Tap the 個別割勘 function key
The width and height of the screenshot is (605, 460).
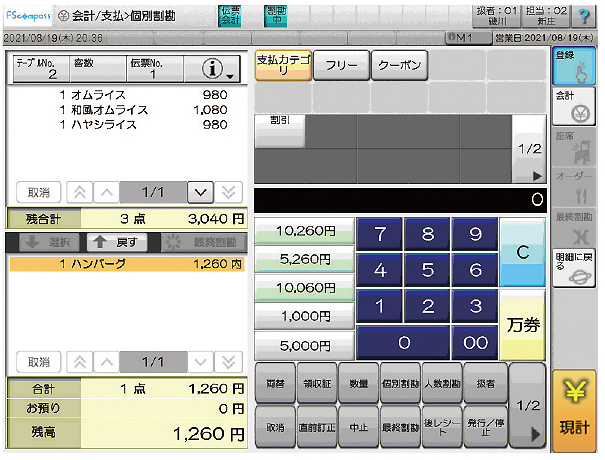(400, 383)
